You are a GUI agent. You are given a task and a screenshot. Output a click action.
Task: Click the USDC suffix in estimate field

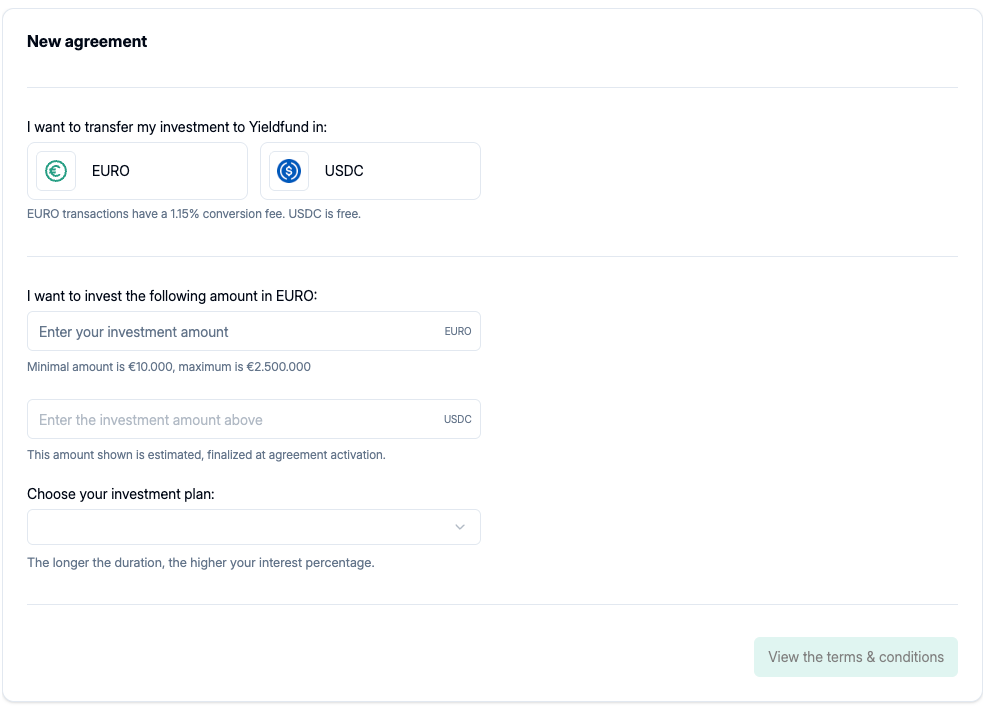458,419
